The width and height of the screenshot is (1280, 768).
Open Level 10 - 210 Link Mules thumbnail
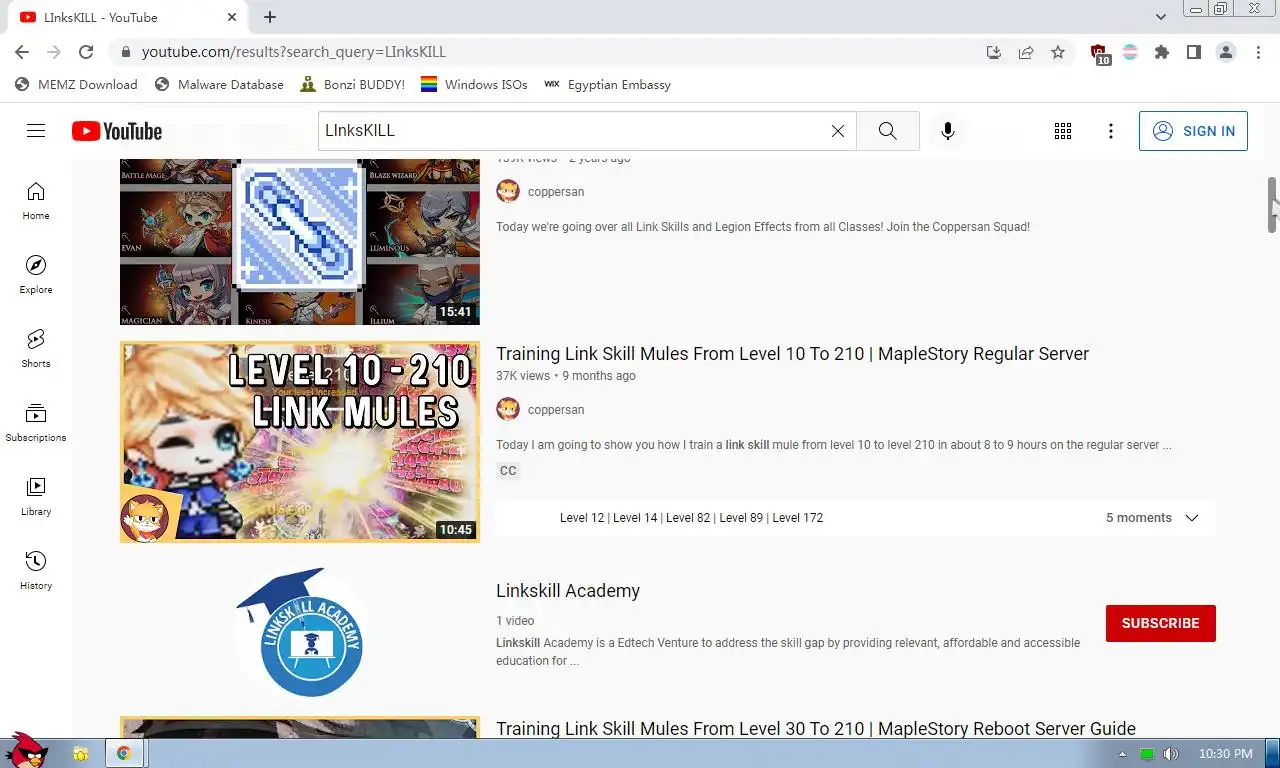tap(300, 442)
